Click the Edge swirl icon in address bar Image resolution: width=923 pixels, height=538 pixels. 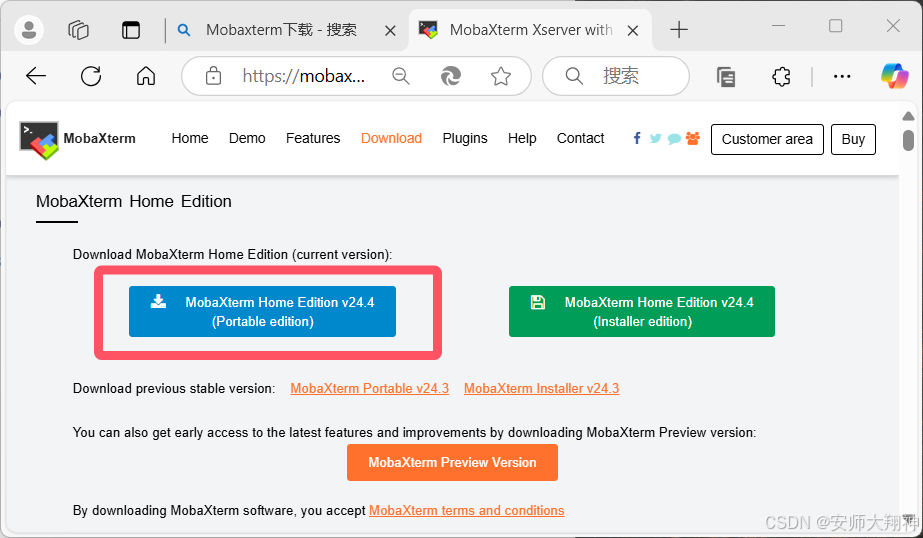point(451,76)
